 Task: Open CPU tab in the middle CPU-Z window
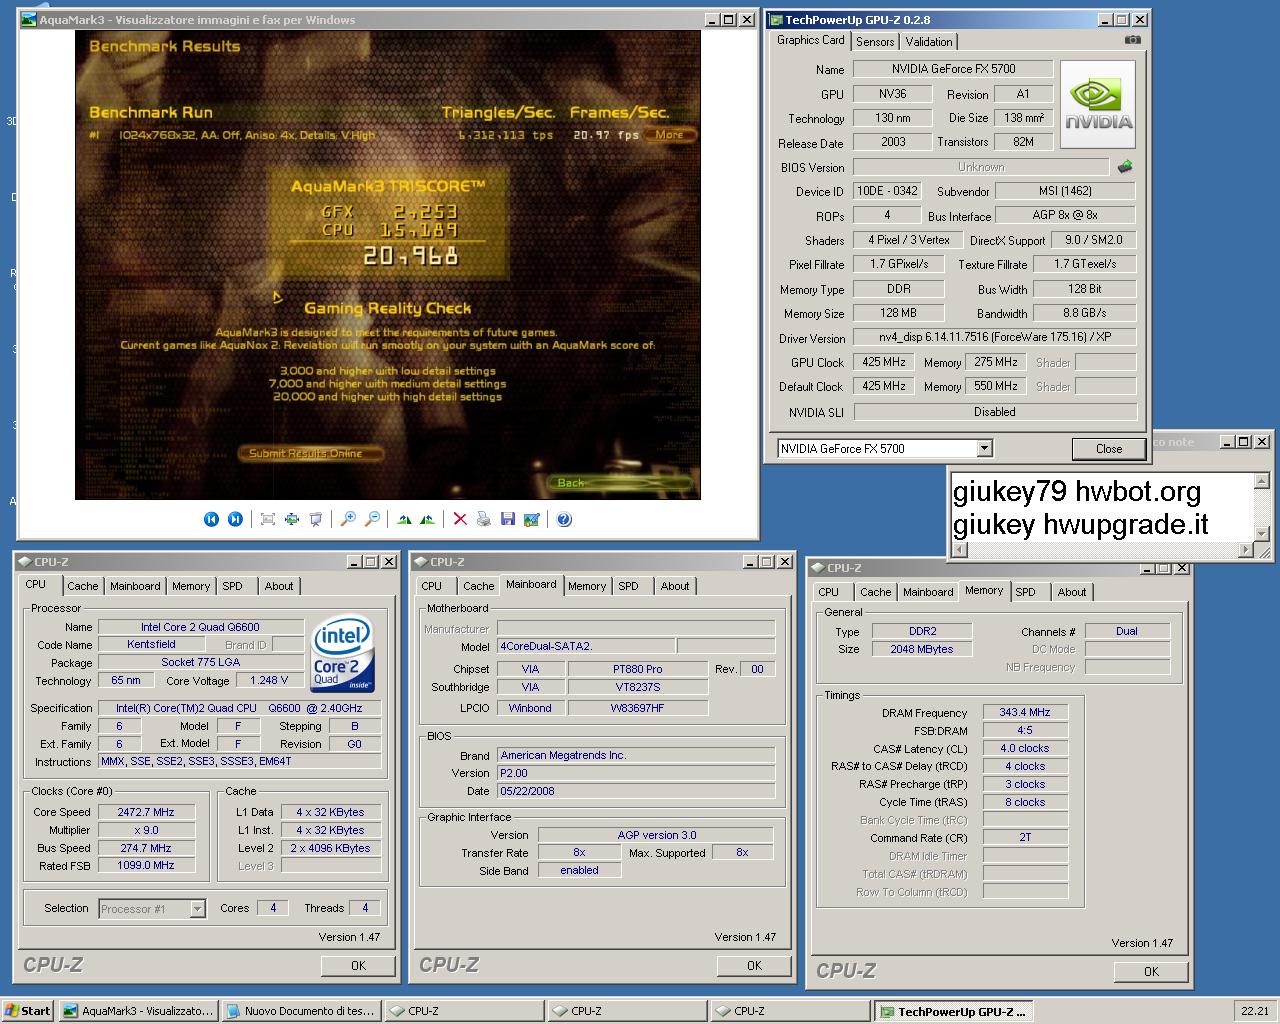[432, 586]
